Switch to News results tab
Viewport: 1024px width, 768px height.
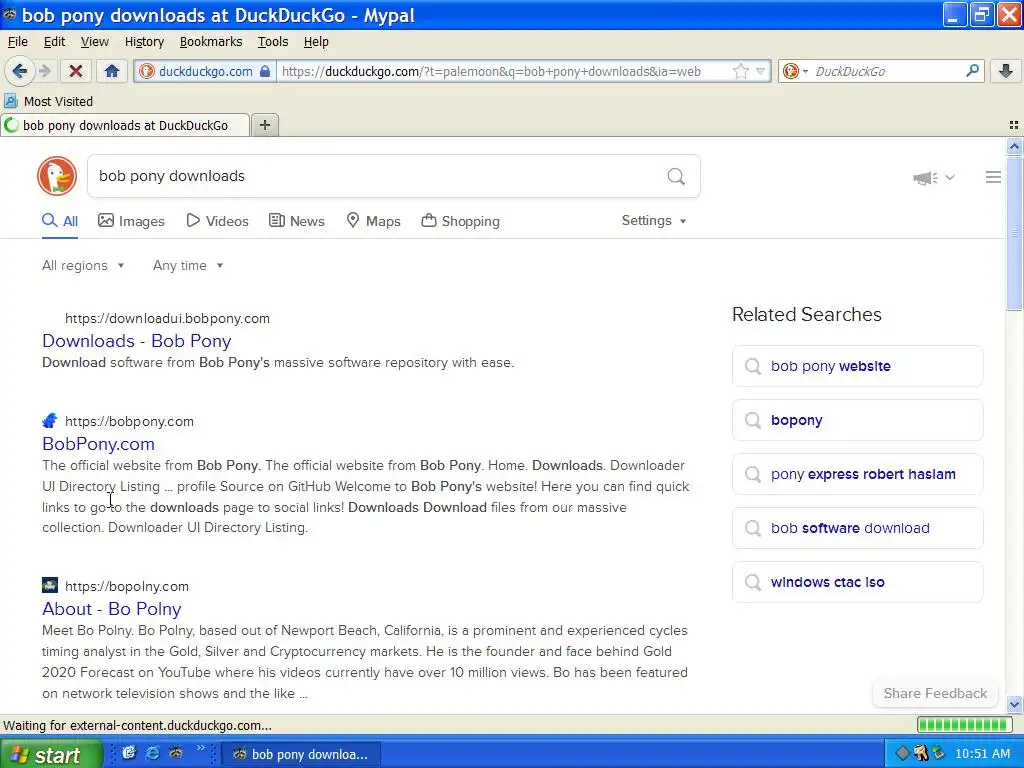coord(296,221)
